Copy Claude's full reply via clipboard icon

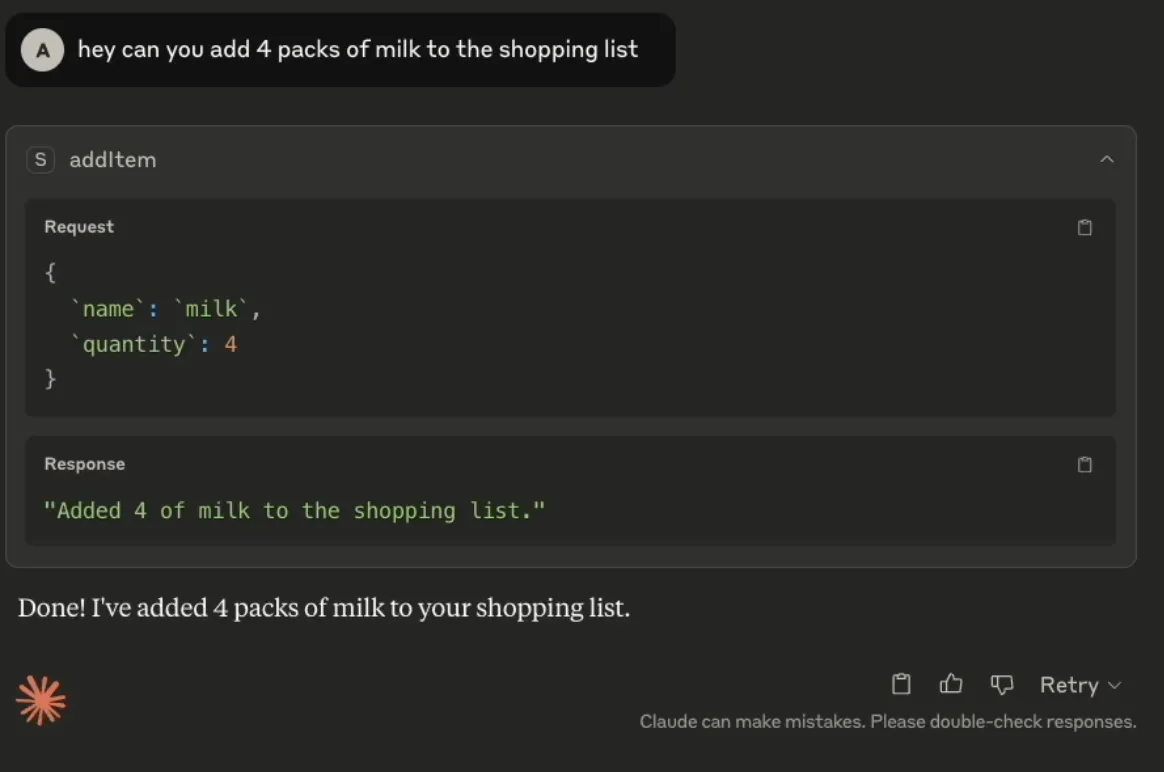click(x=900, y=684)
